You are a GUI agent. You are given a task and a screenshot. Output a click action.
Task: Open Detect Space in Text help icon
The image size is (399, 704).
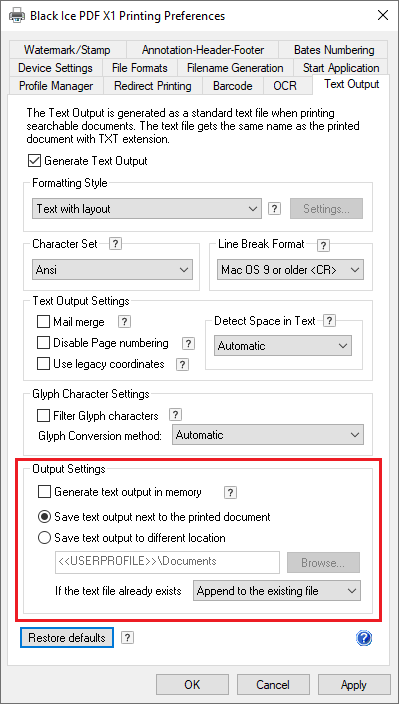click(x=329, y=321)
